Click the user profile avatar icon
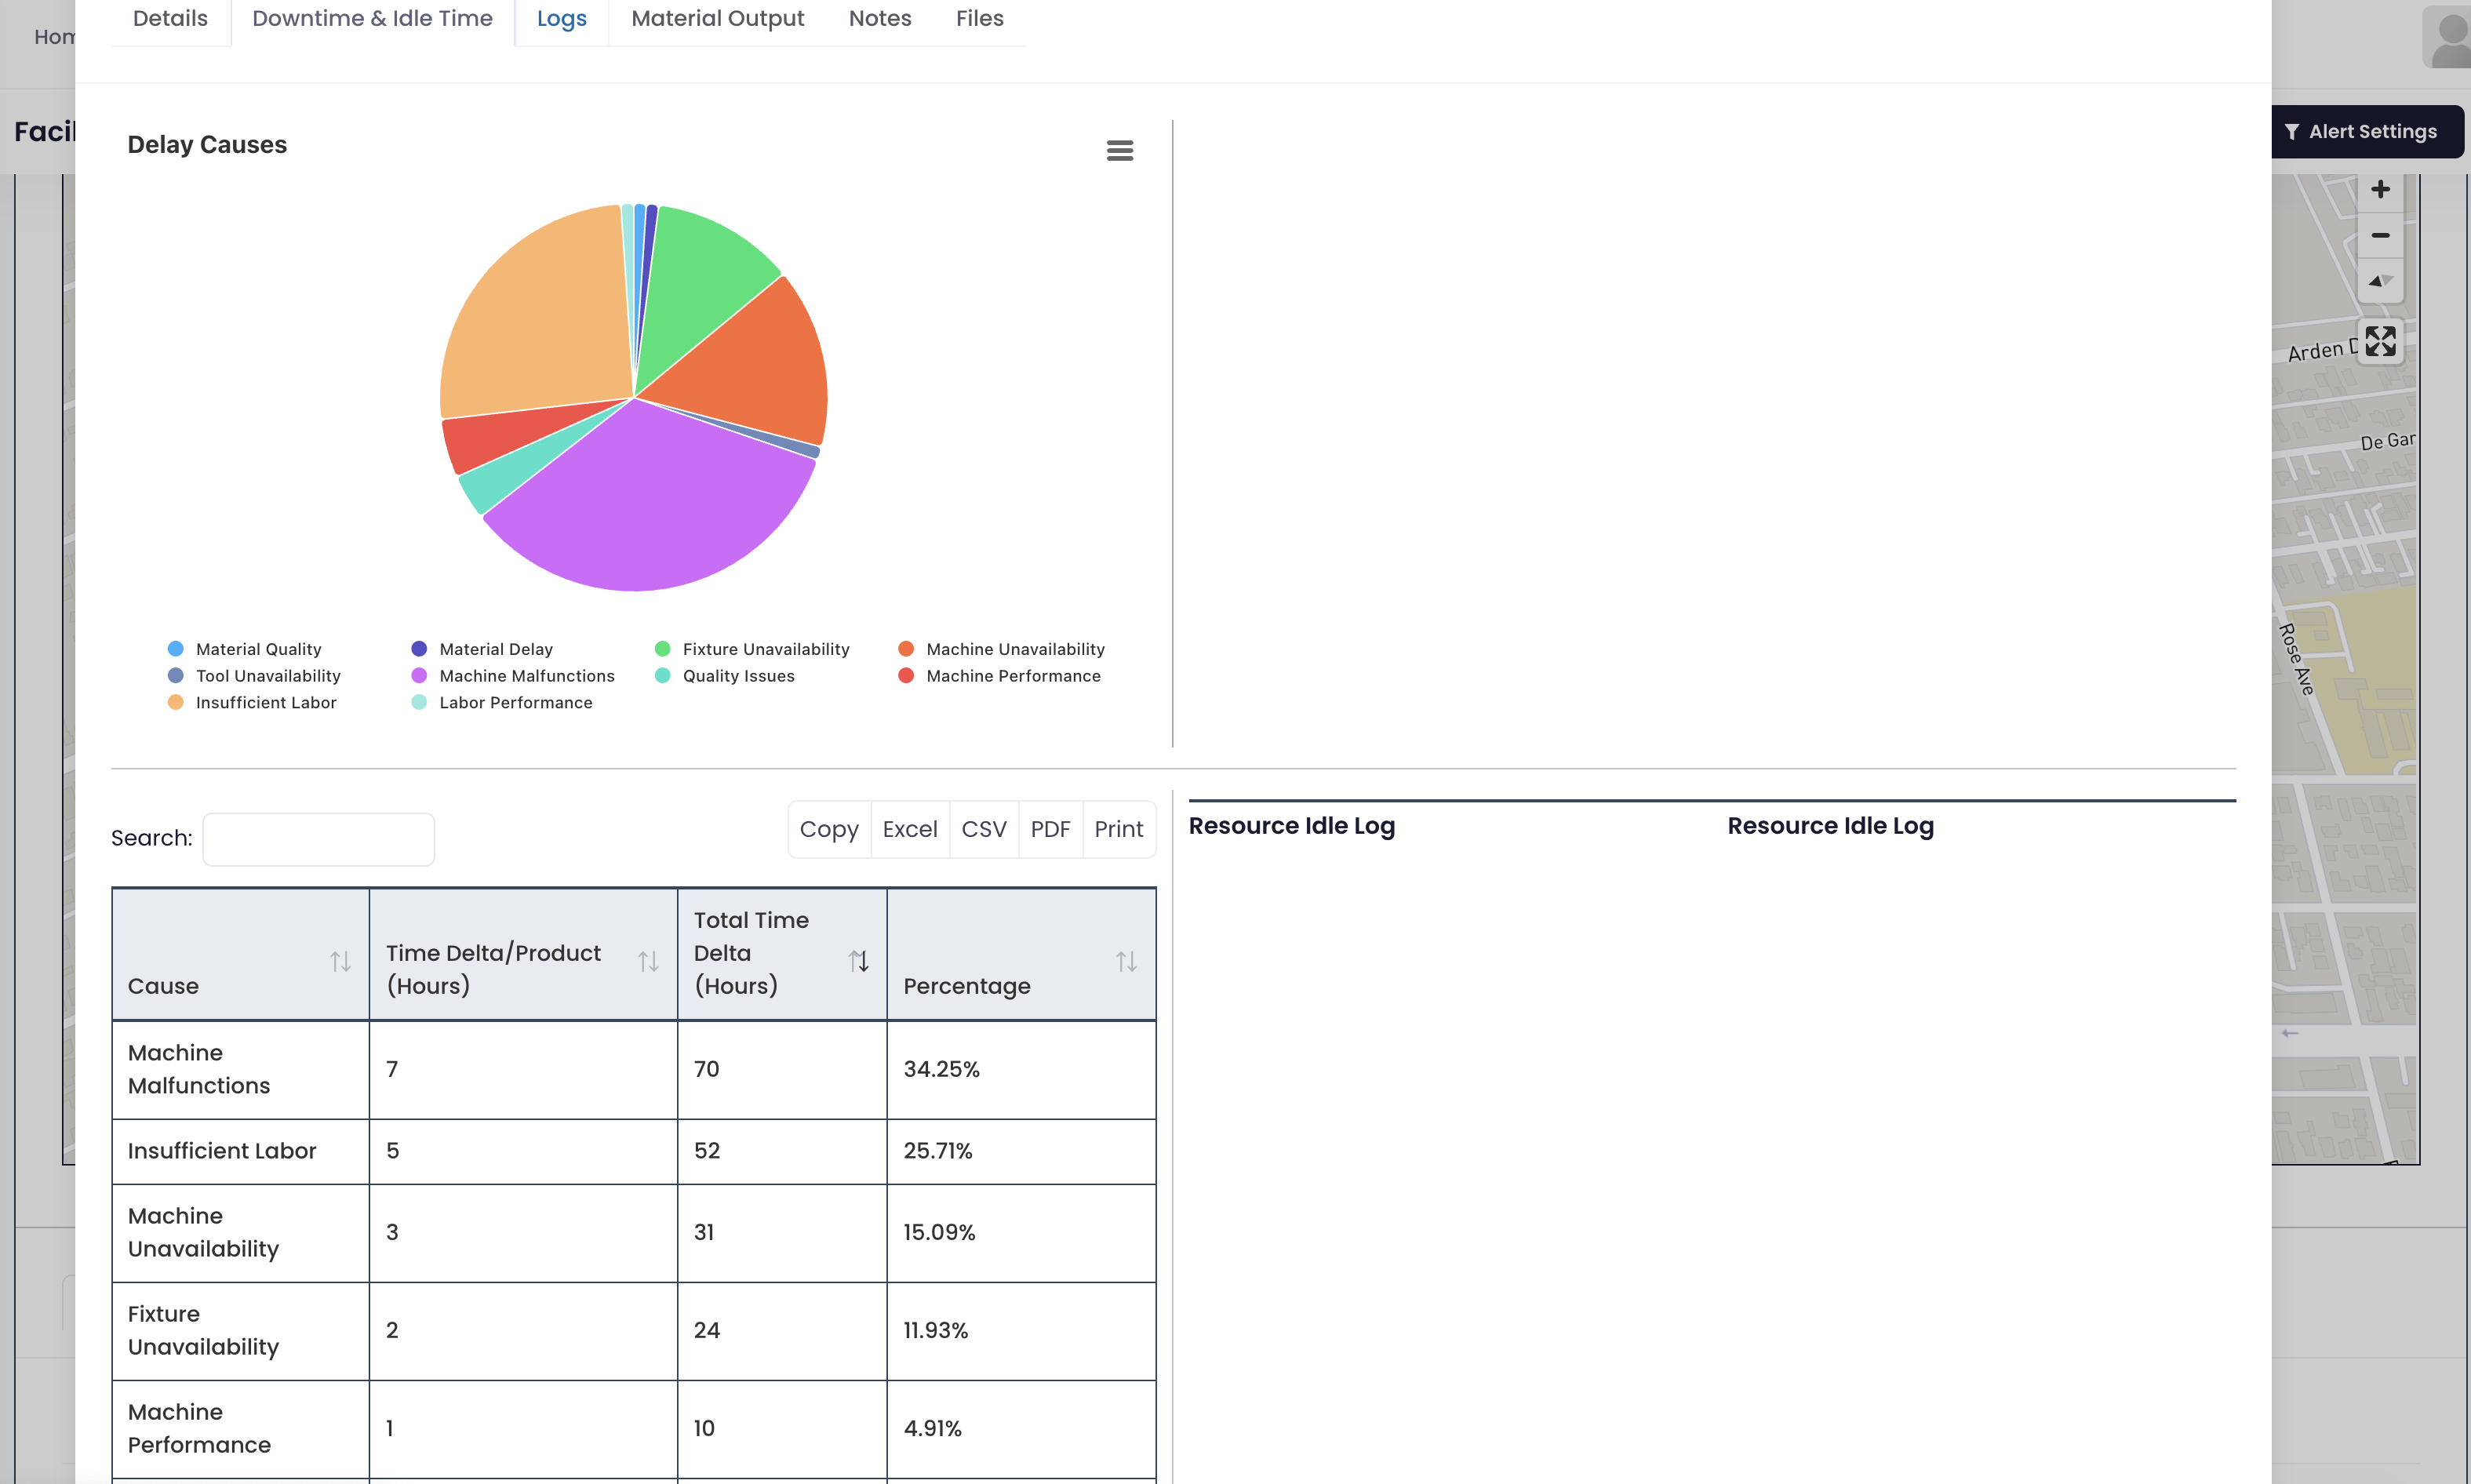 coord(2448,38)
